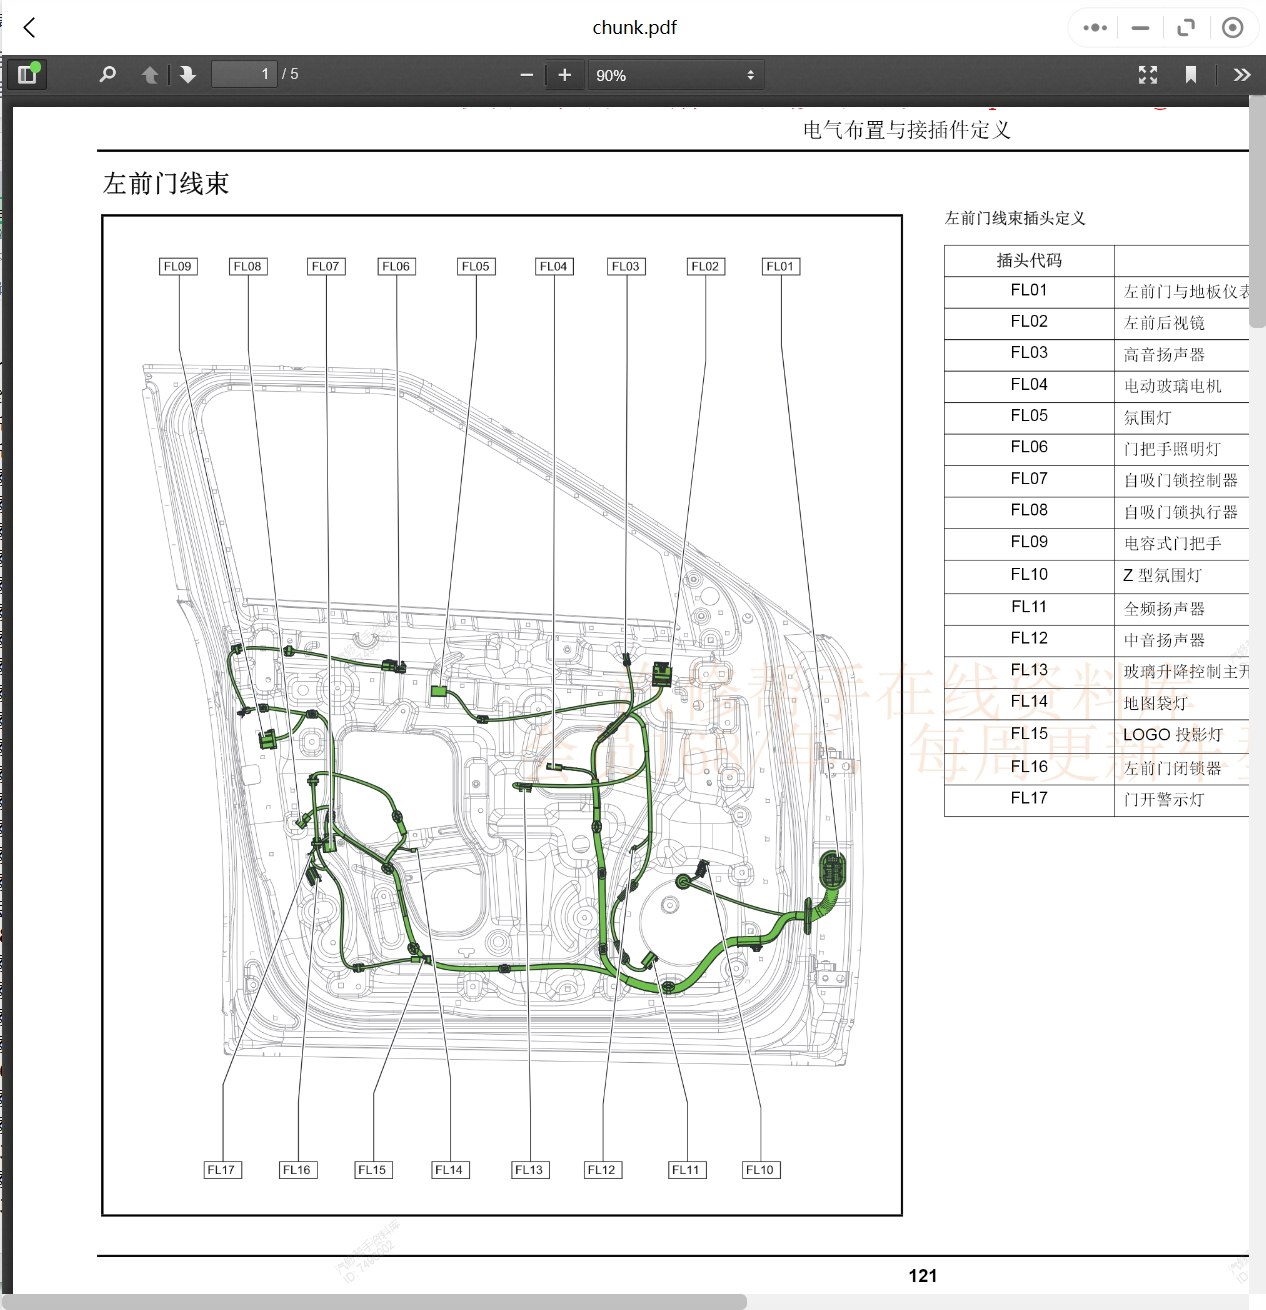Click the horizontal scrollbar at bottom
1266x1310 pixels.
(x=380, y=1301)
